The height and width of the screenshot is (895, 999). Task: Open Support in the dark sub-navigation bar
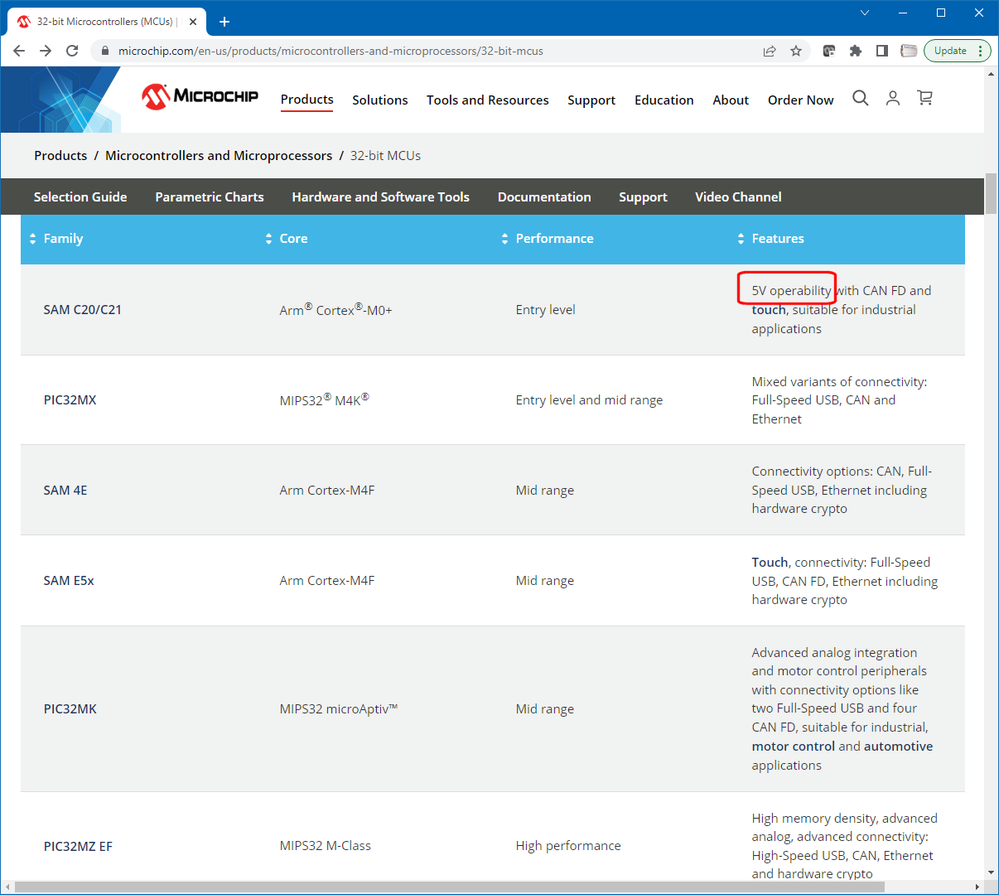[643, 197]
